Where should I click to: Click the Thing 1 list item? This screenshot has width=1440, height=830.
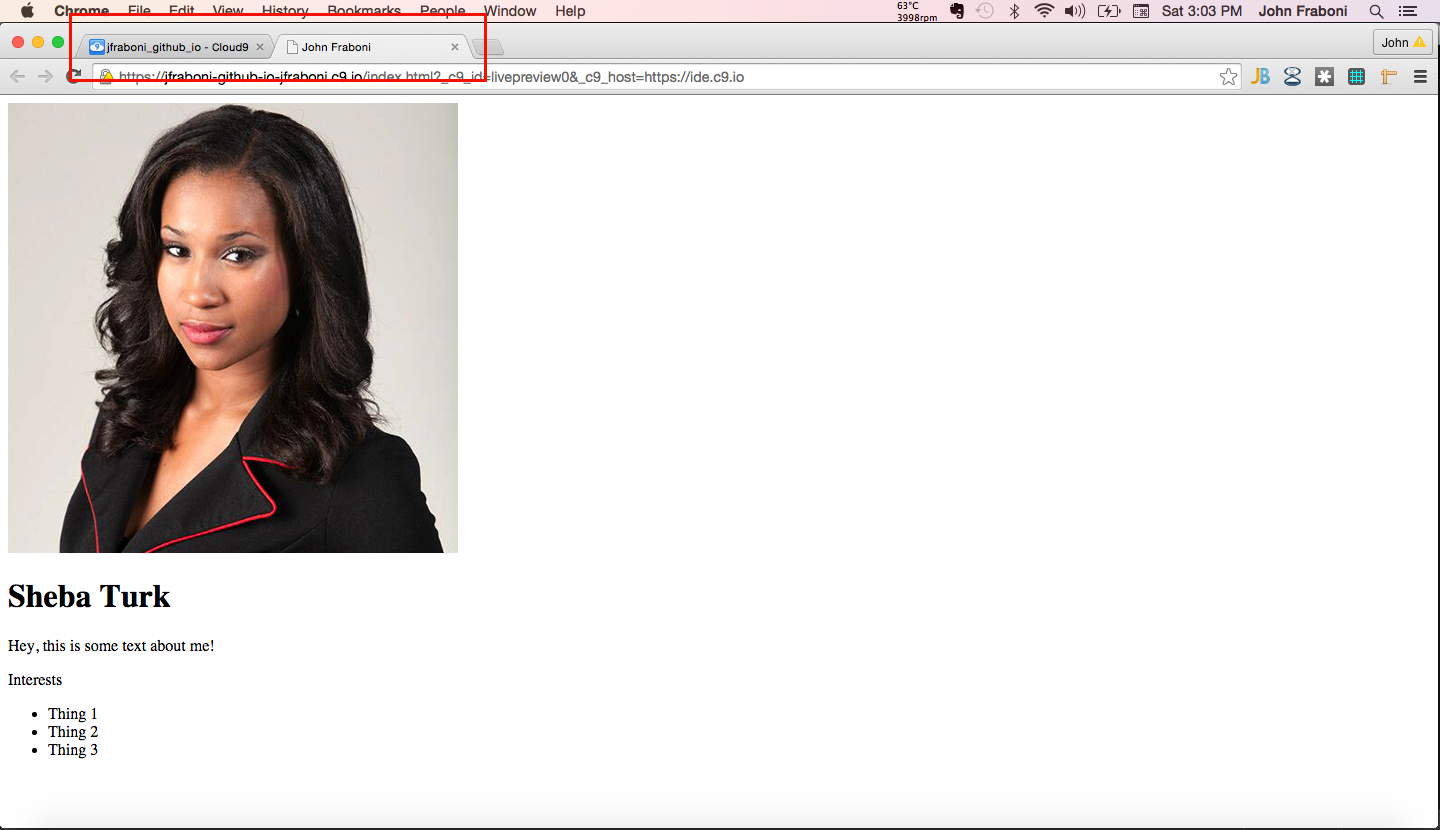73,714
